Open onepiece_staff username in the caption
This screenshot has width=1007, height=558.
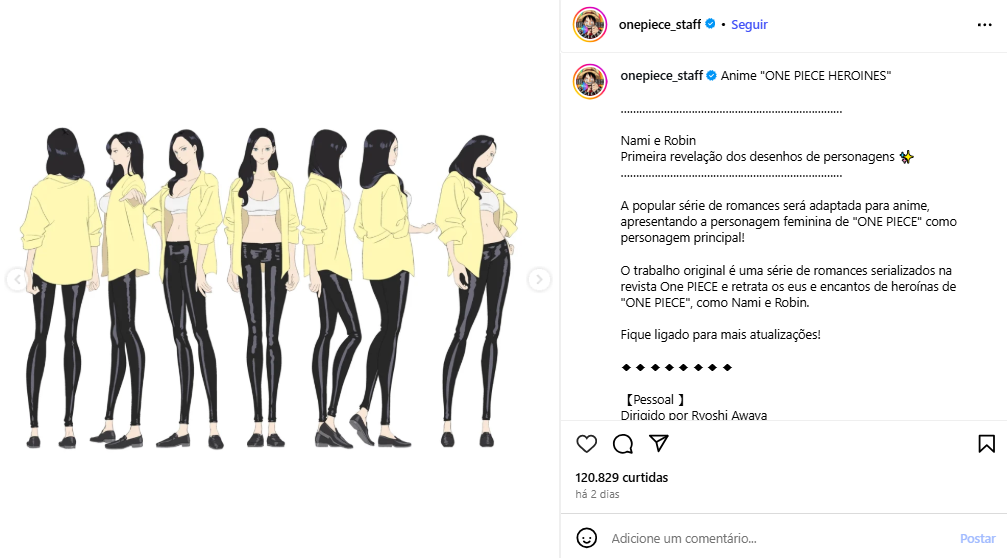click(661, 76)
